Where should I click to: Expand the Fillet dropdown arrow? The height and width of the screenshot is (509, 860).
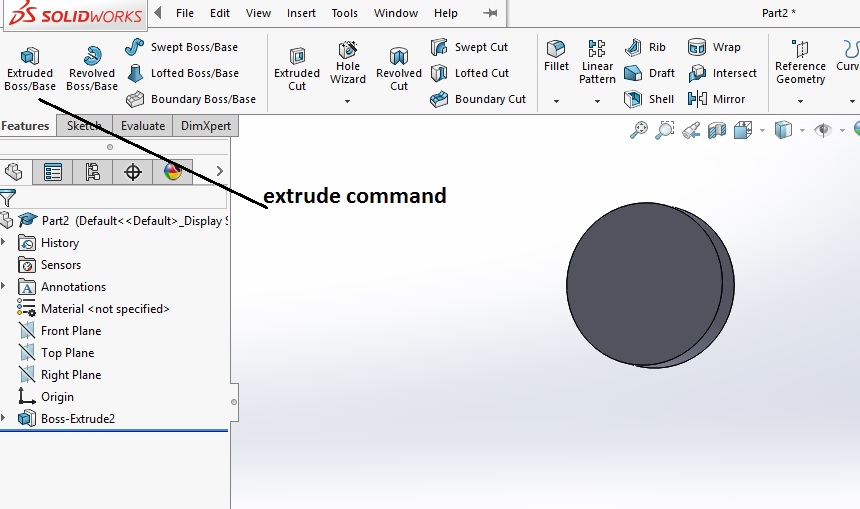(556, 101)
